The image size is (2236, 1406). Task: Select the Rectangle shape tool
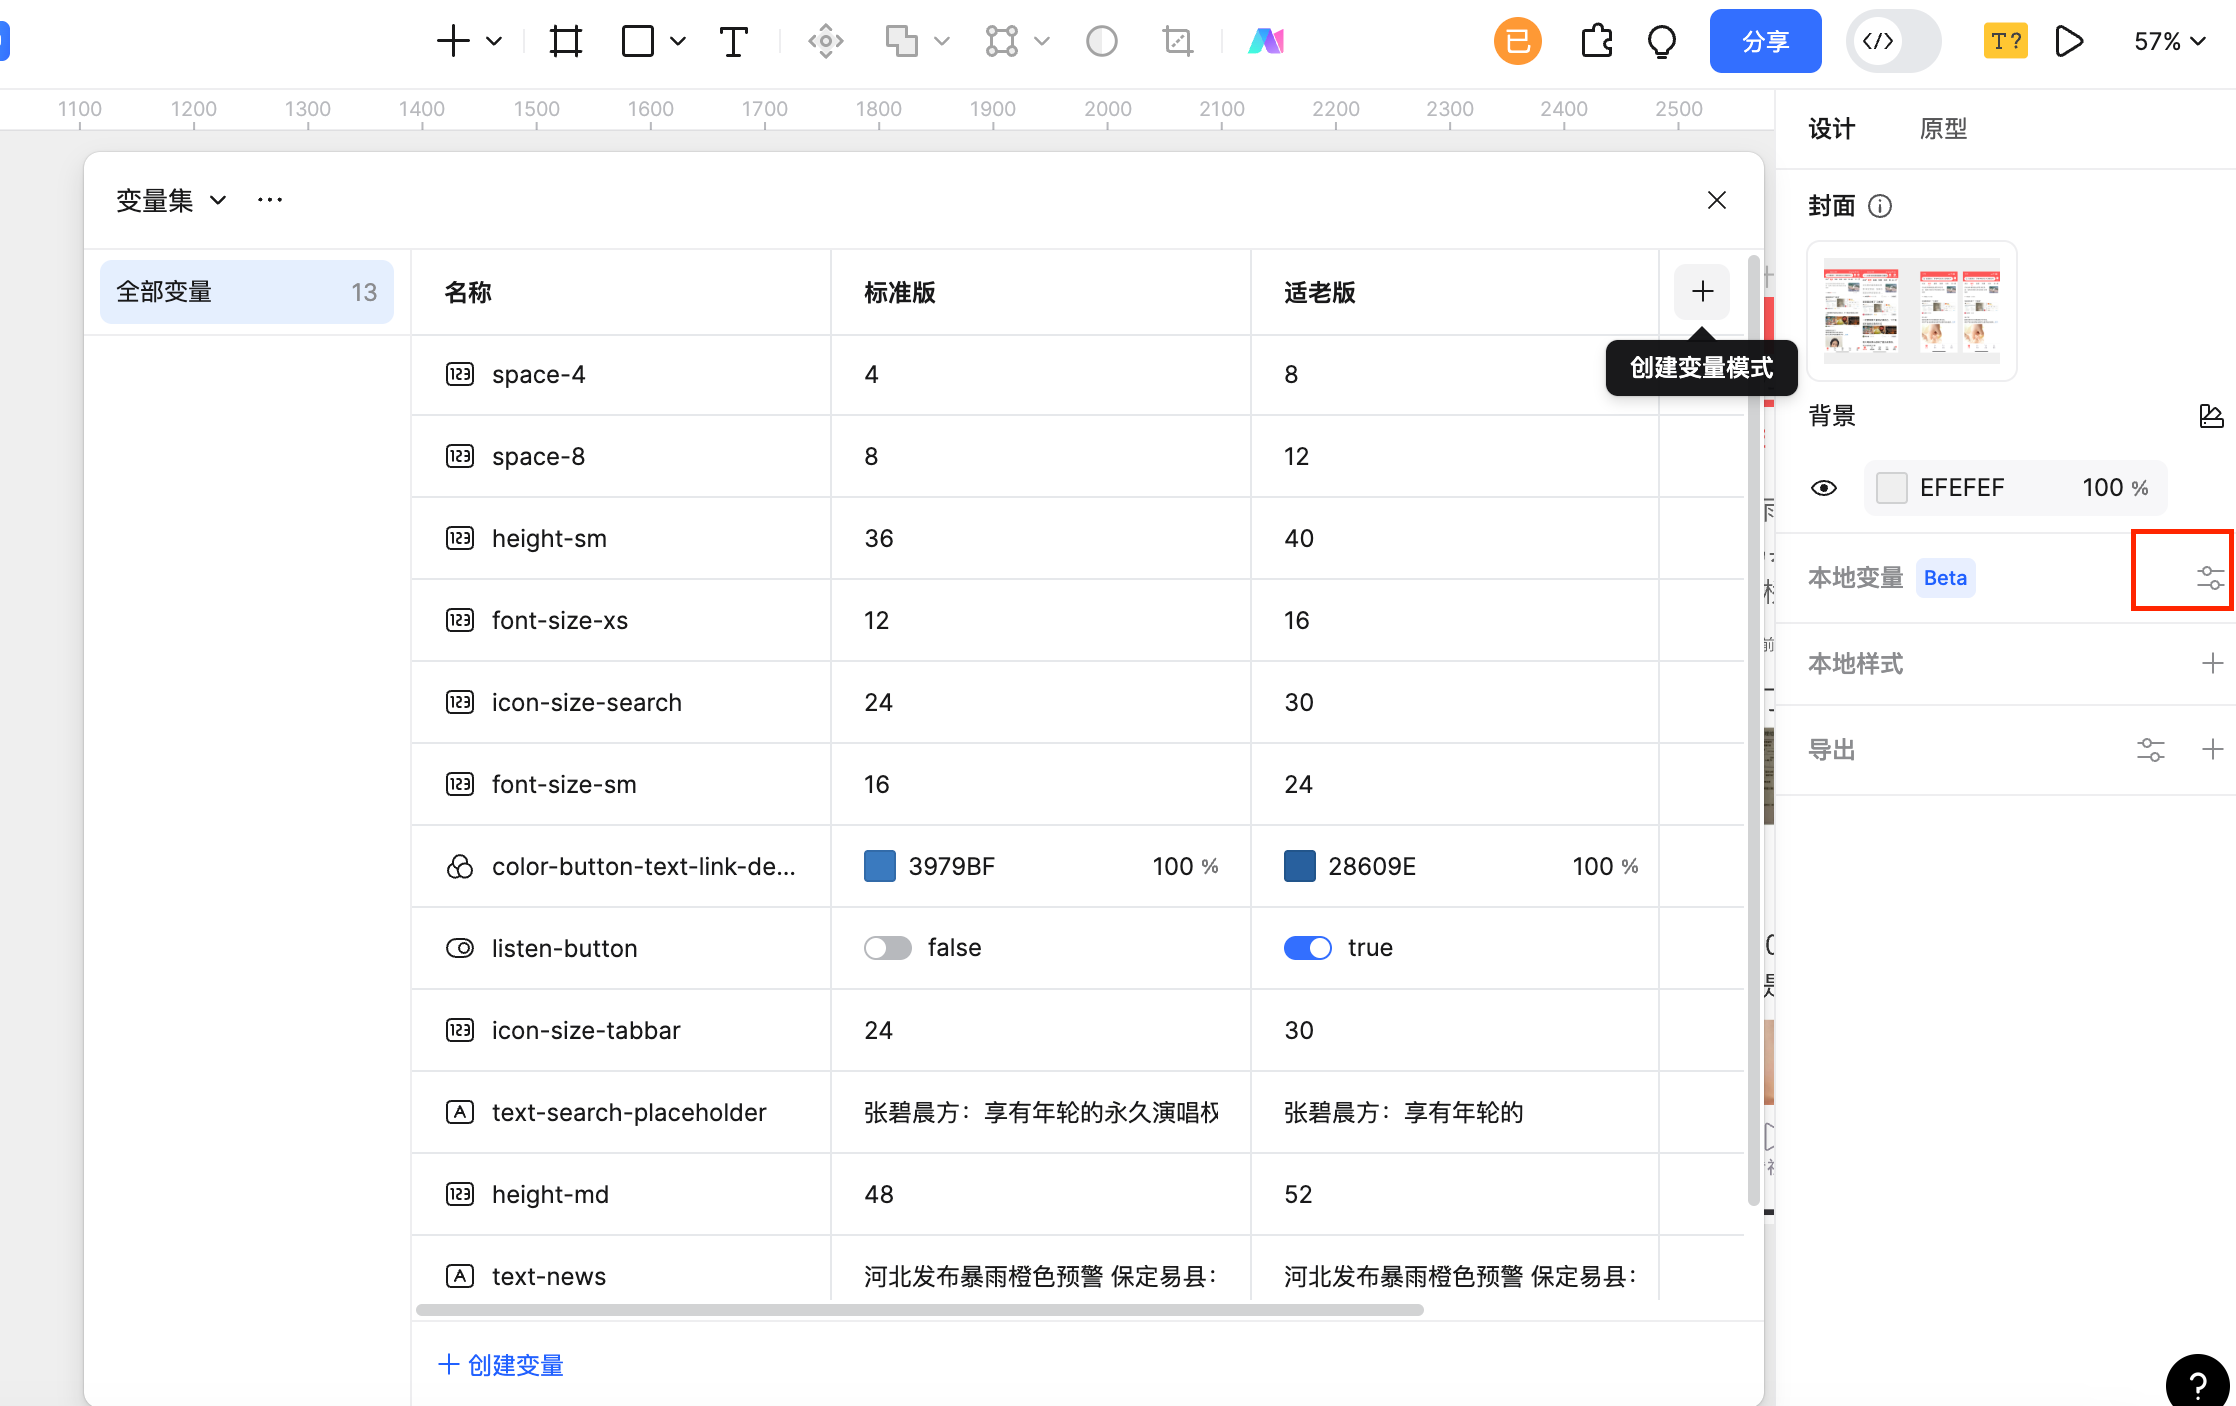click(638, 41)
